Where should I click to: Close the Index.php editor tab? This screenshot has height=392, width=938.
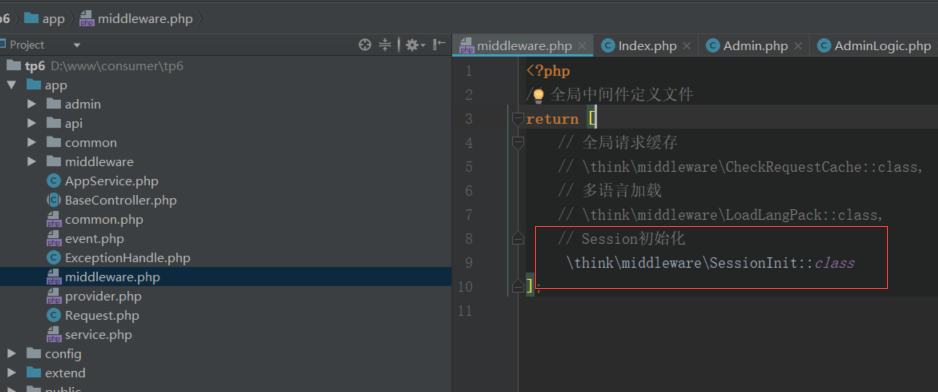click(687, 46)
